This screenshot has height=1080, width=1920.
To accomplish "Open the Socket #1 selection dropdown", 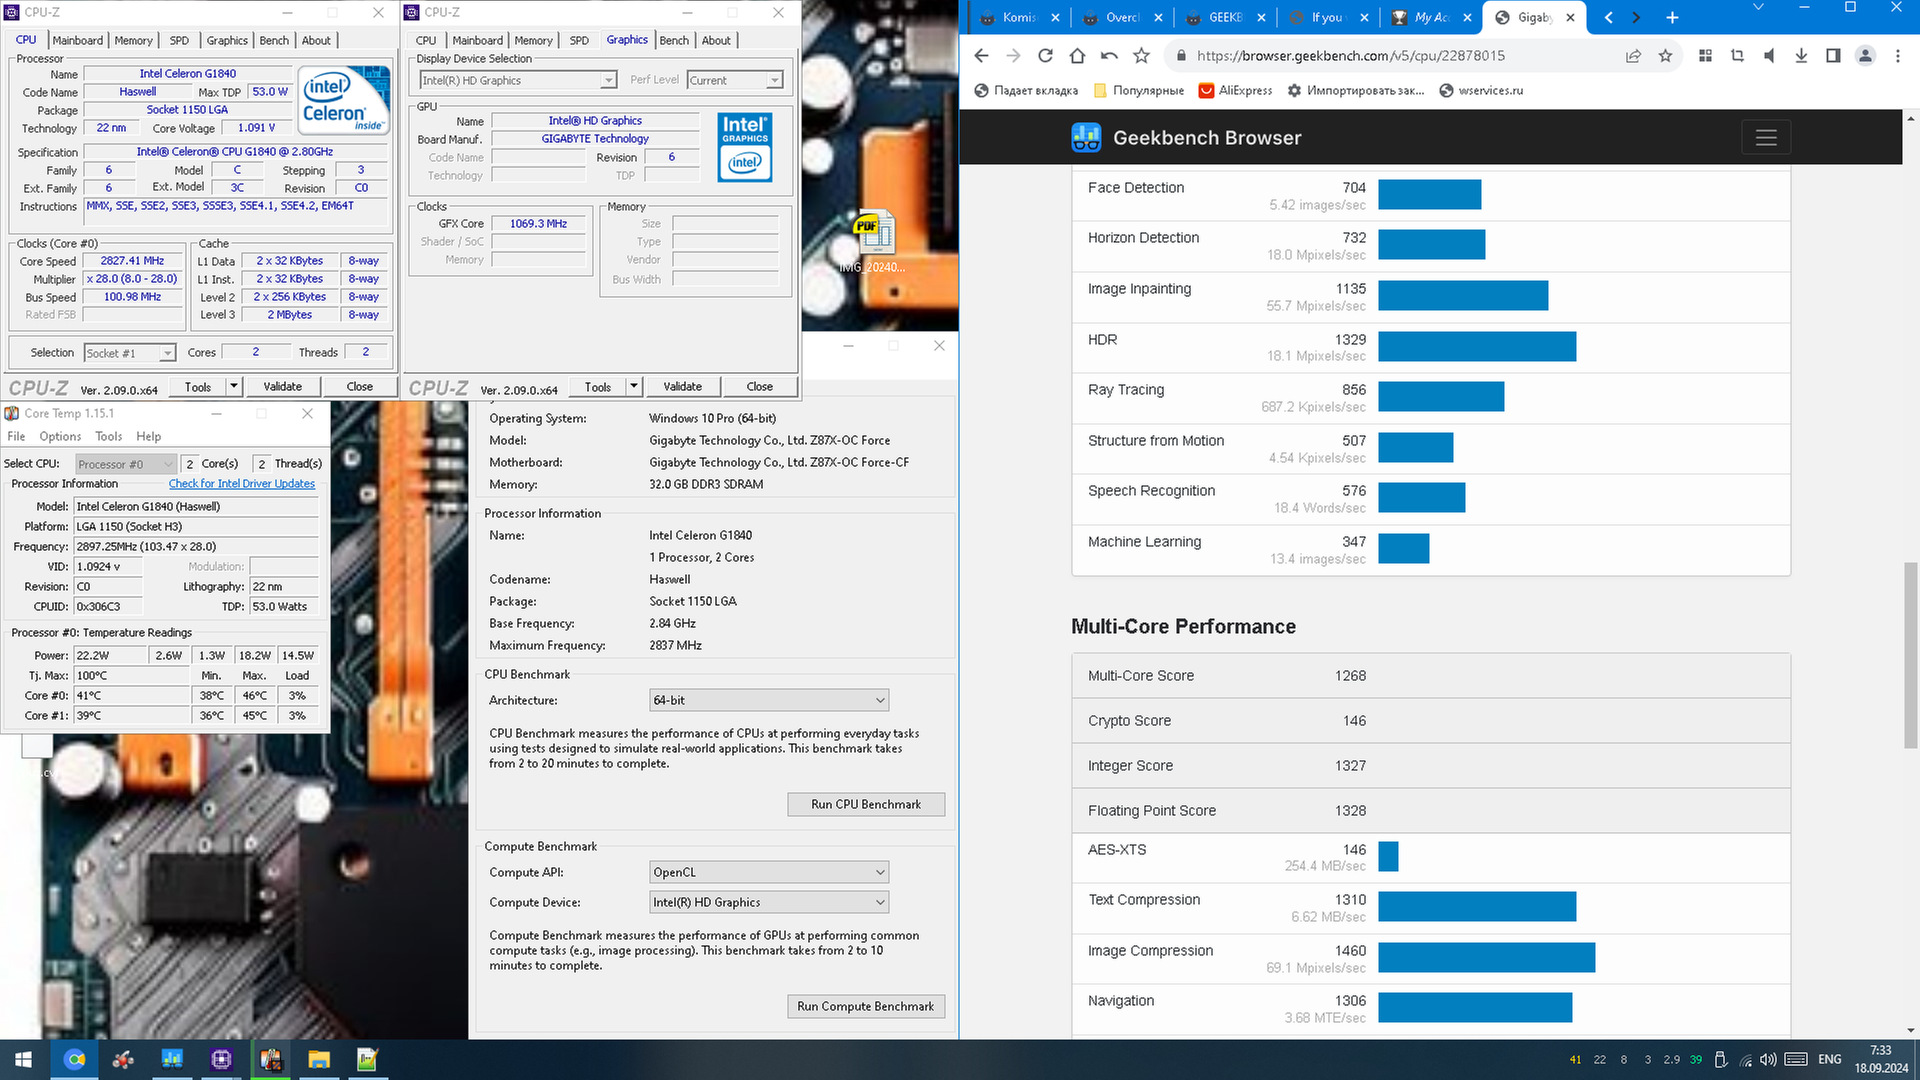I will tap(130, 353).
